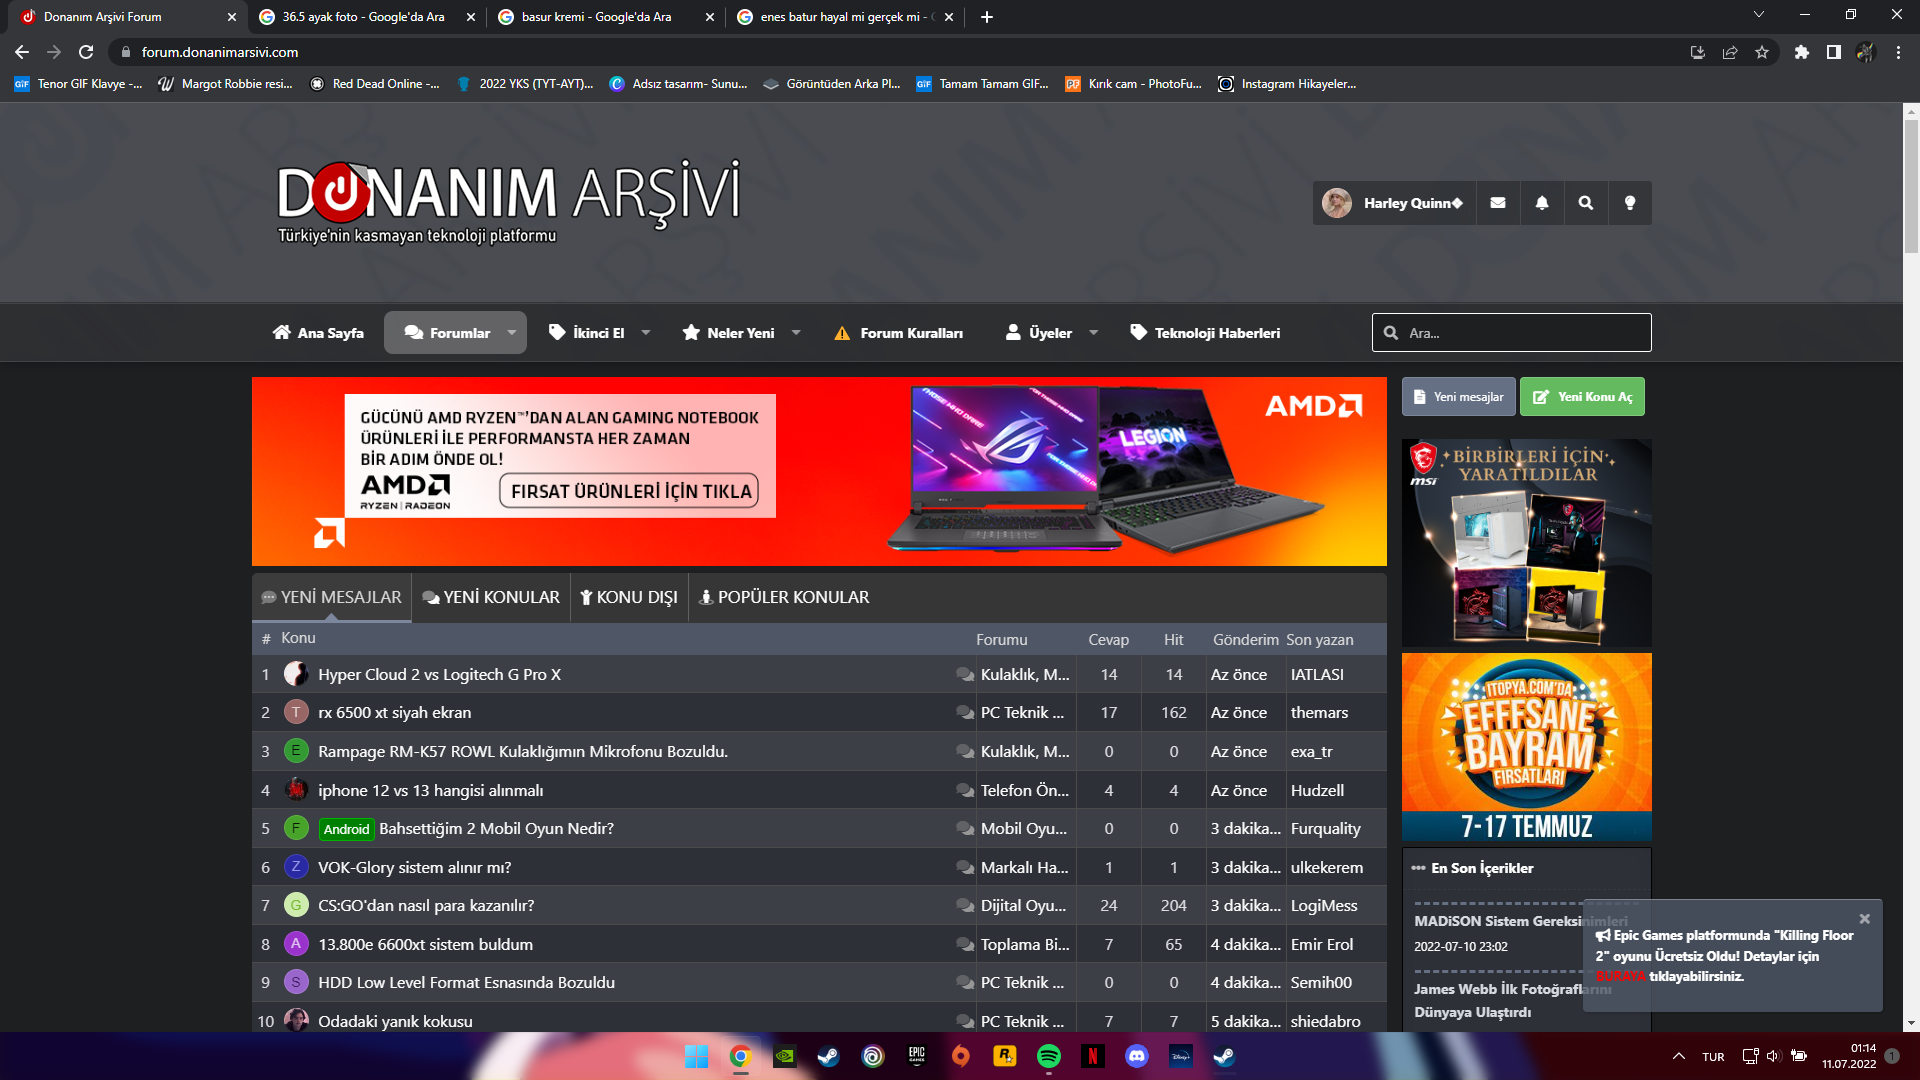Click the Yeni Konu Aç button
Viewport: 1920px width, 1080px height.
(1582, 397)
